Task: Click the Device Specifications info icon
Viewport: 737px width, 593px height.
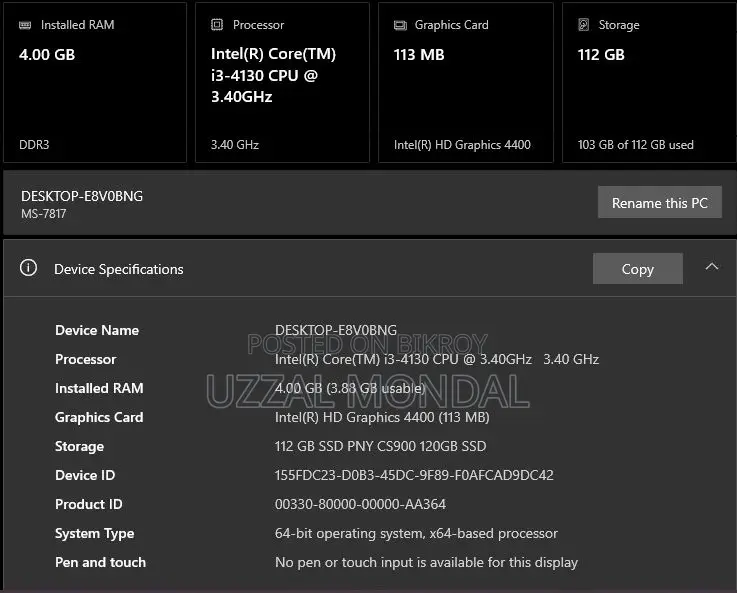Action: (x=28, y=268)
